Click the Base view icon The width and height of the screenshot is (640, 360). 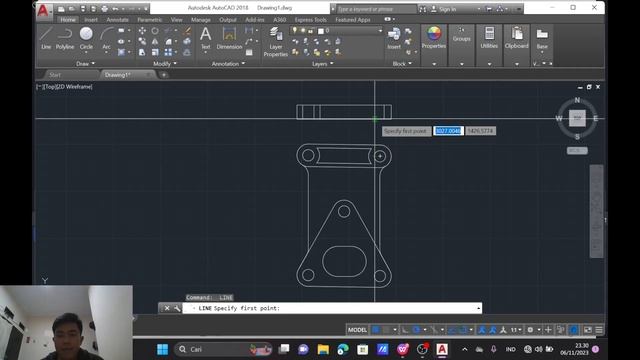(x=542, y=38)
